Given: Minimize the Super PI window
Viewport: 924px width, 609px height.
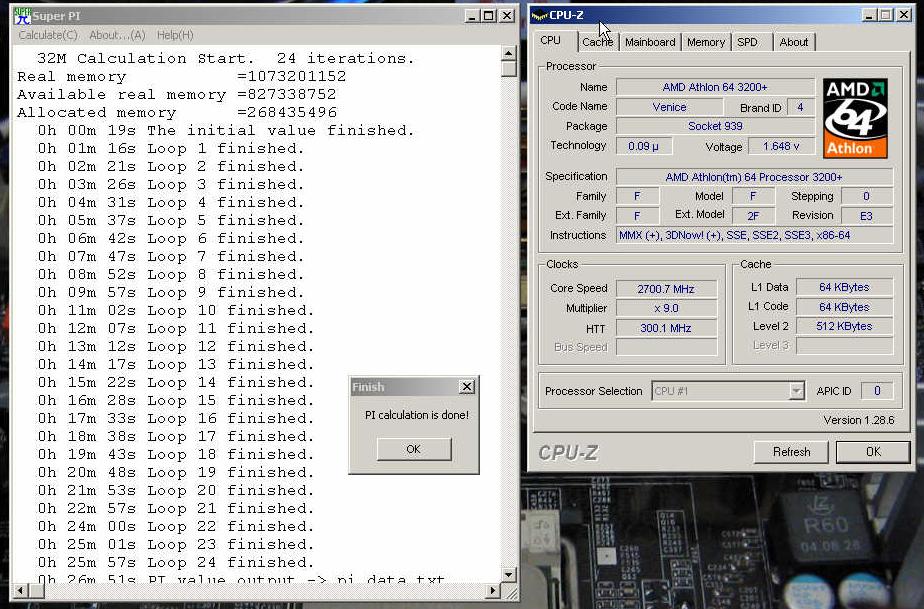Looking at the screenshot, I should (471, 16).
